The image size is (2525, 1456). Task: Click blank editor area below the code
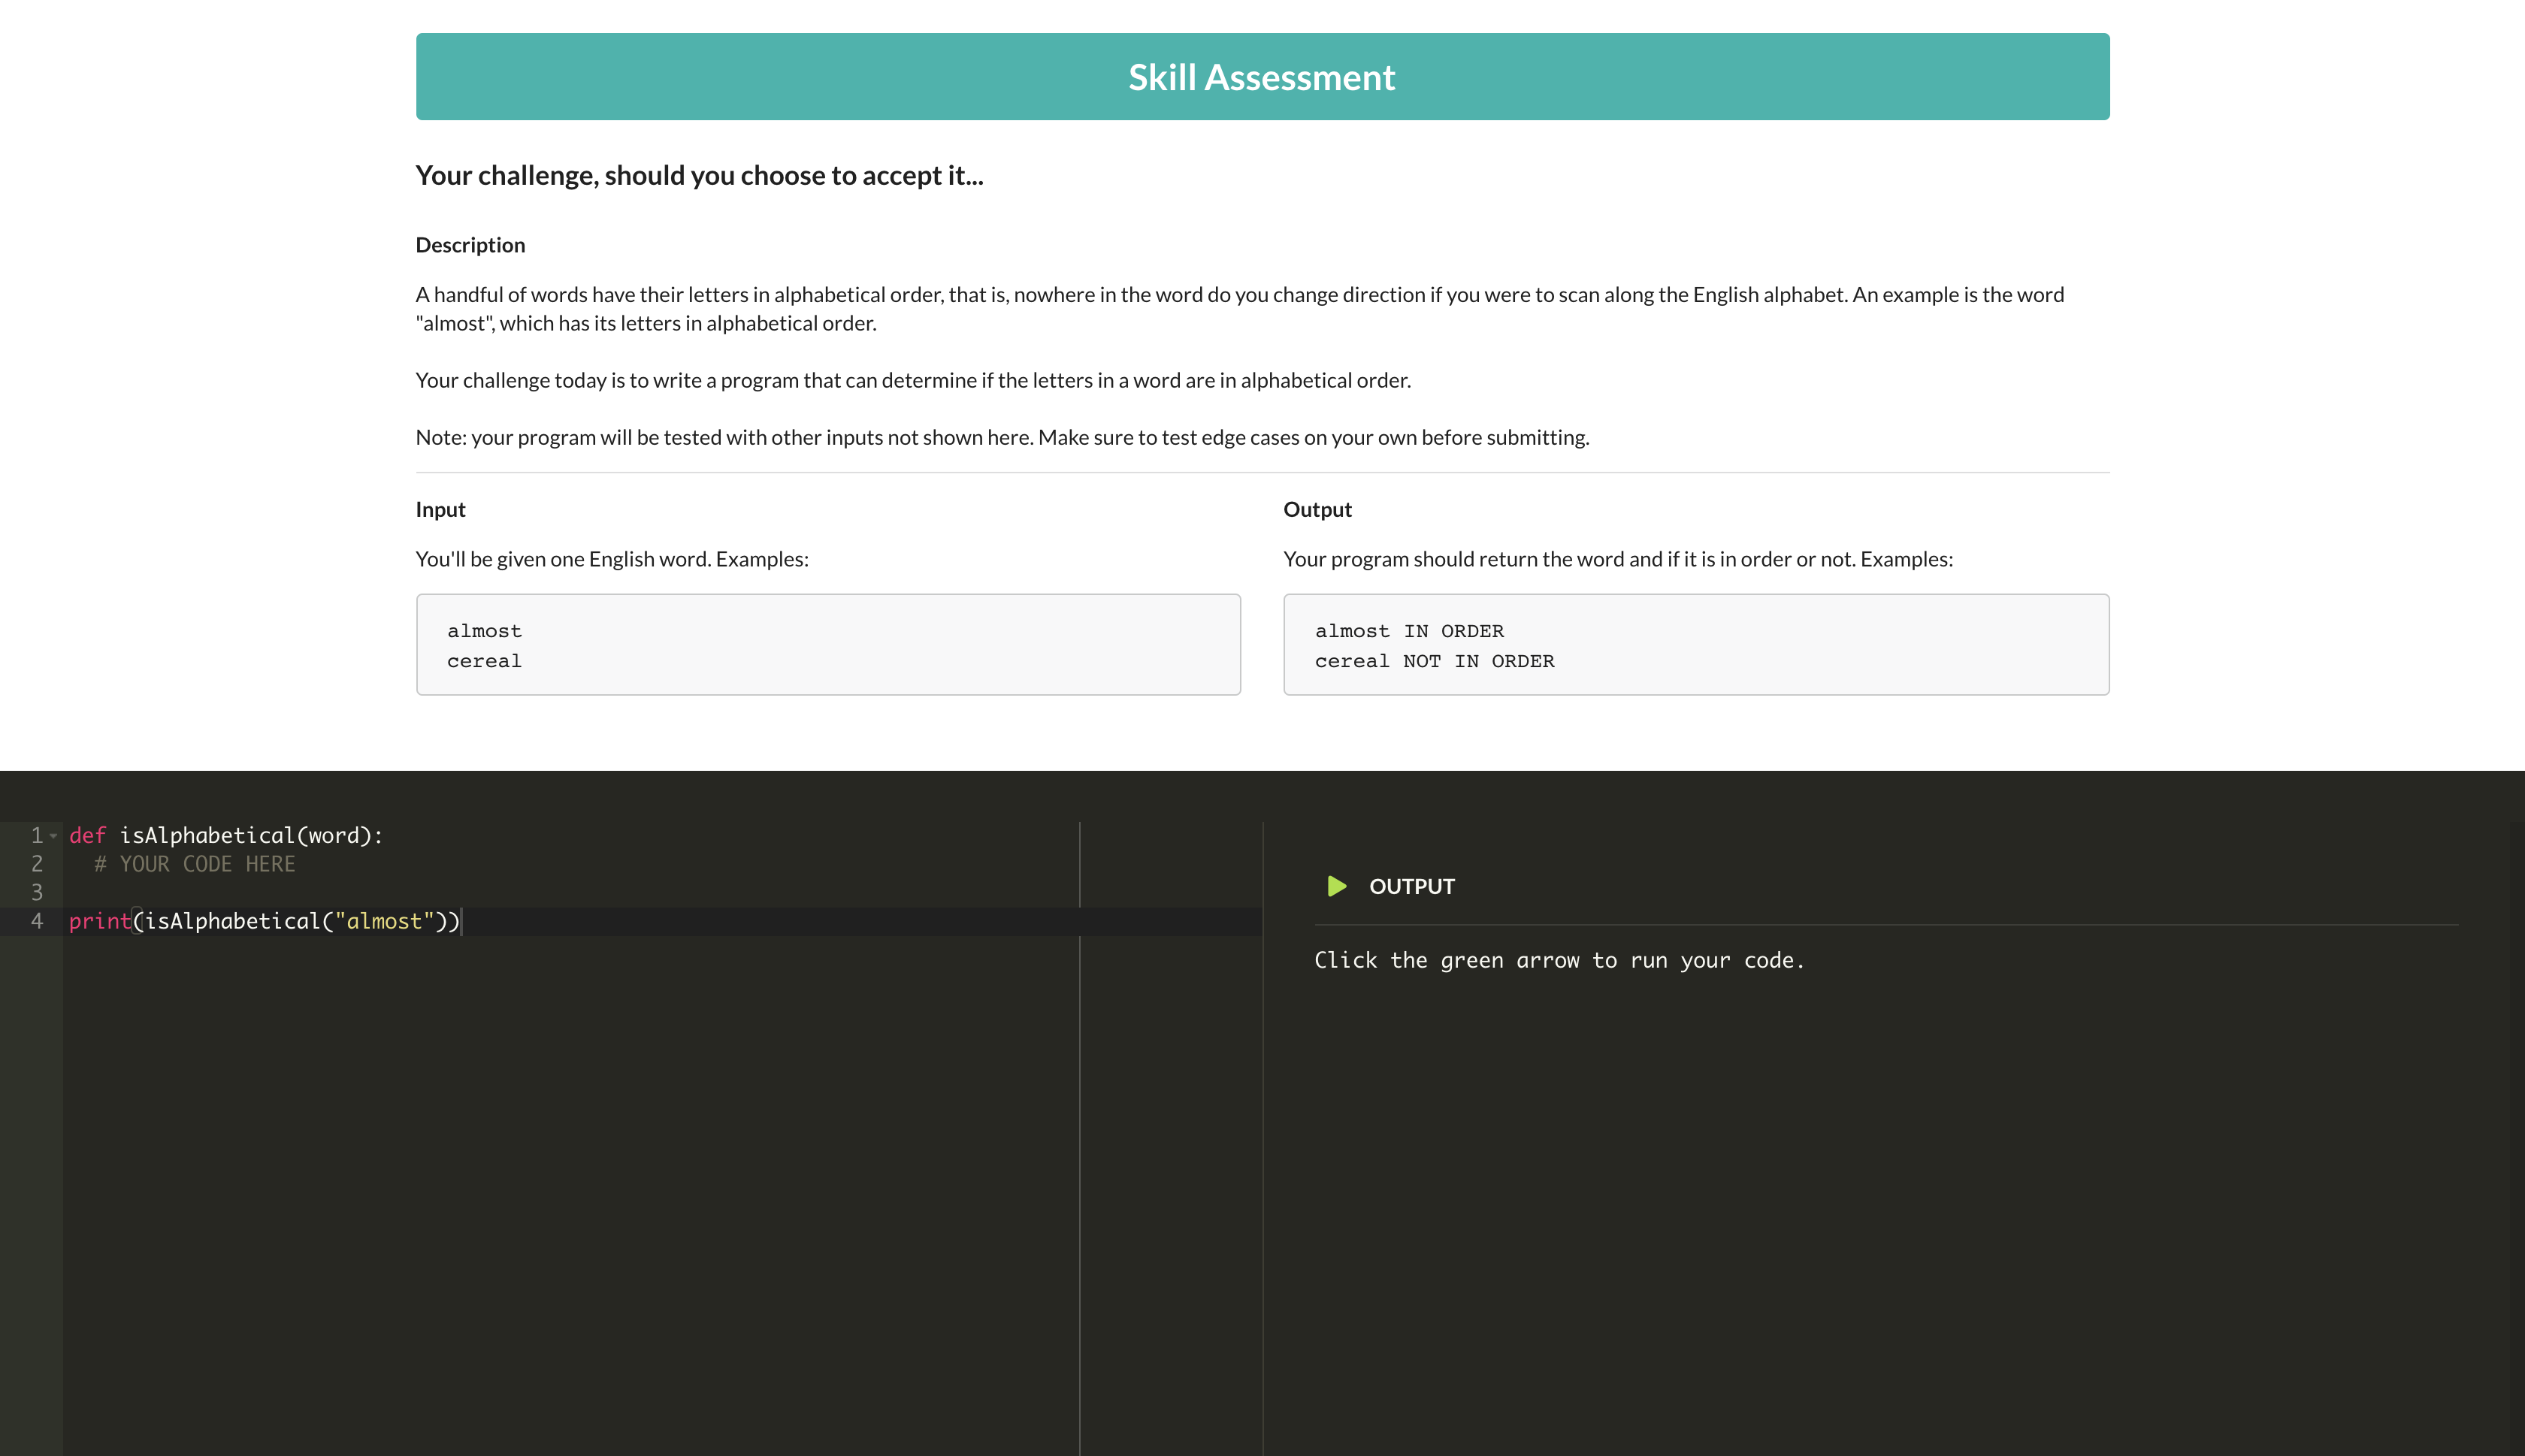point(560,1180)
